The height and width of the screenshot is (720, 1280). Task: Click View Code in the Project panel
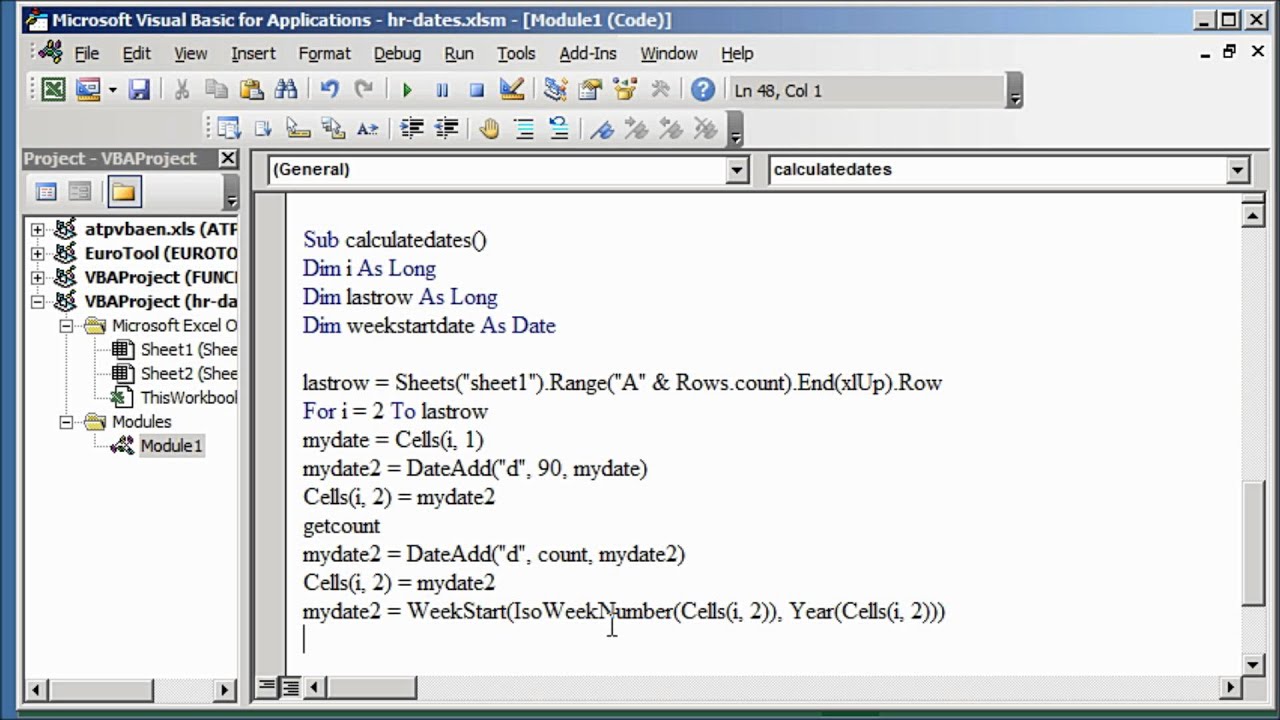46,192
